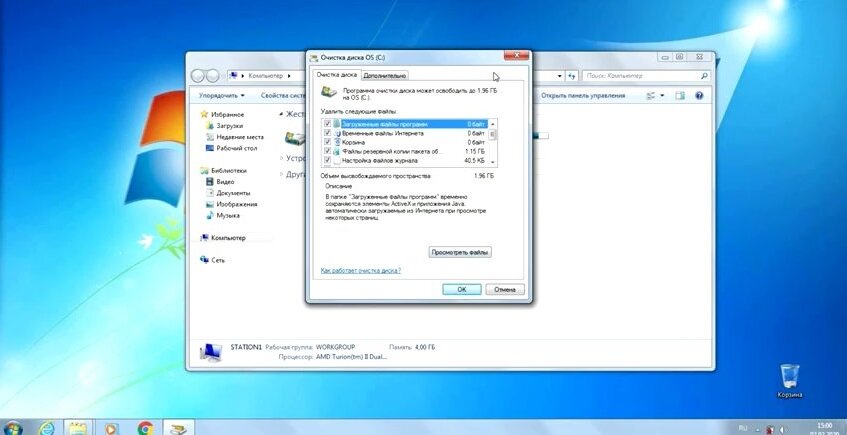Confirm cleanup with the OK button

click(x=461, y=290)
